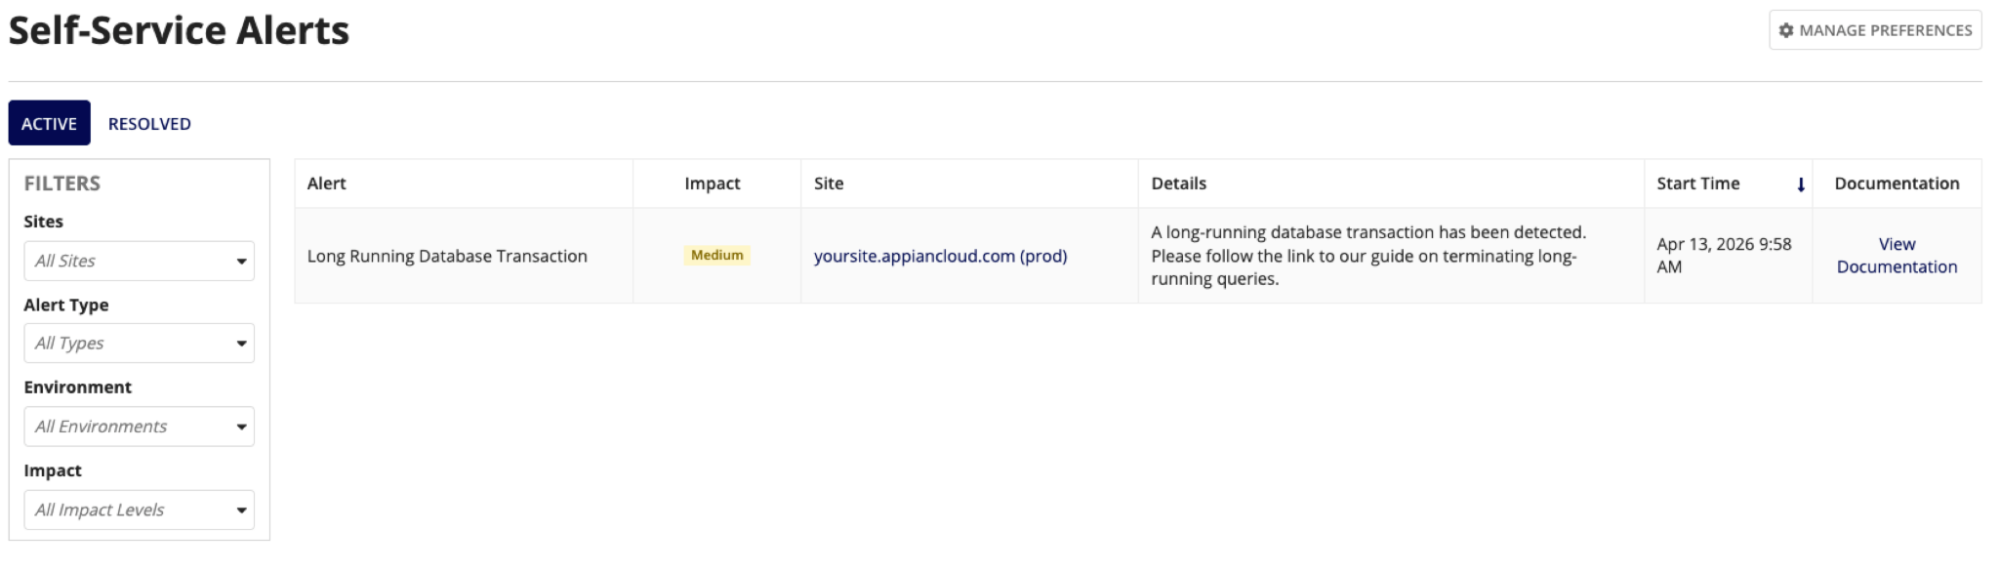This screenshot has width=1999, height=566.
Task: Open yoursite.appiancloud.com (prod) link
Action: (x=940, y=256)
